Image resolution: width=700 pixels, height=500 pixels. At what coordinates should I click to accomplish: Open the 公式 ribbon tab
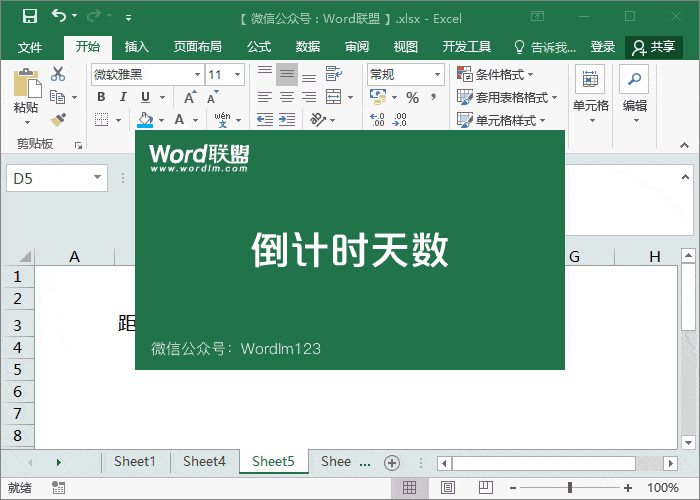tap(259, 47)
